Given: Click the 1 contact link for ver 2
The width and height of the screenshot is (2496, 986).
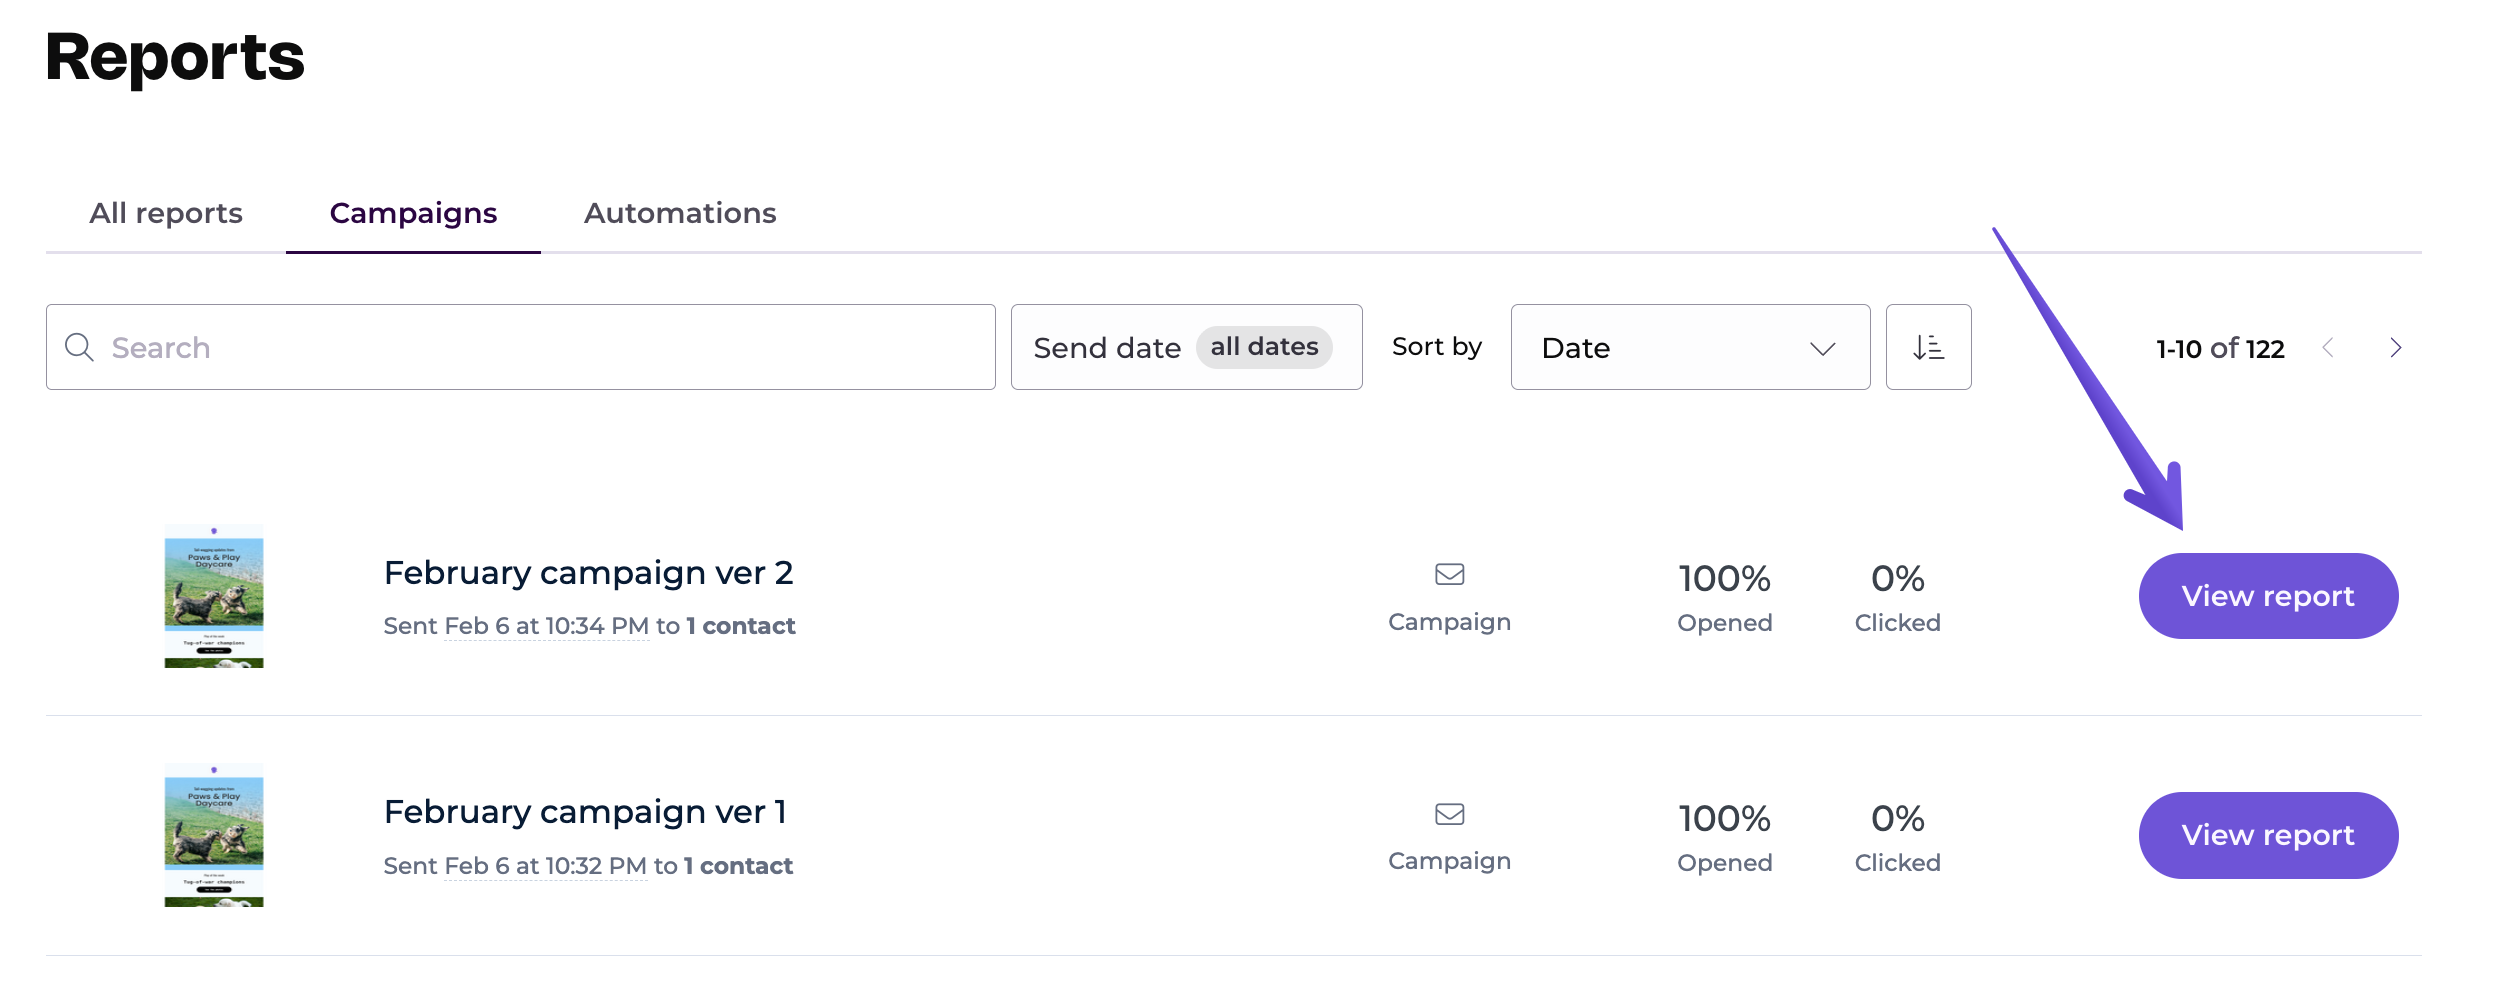Looking at the screenshot, I should [741, 626].
